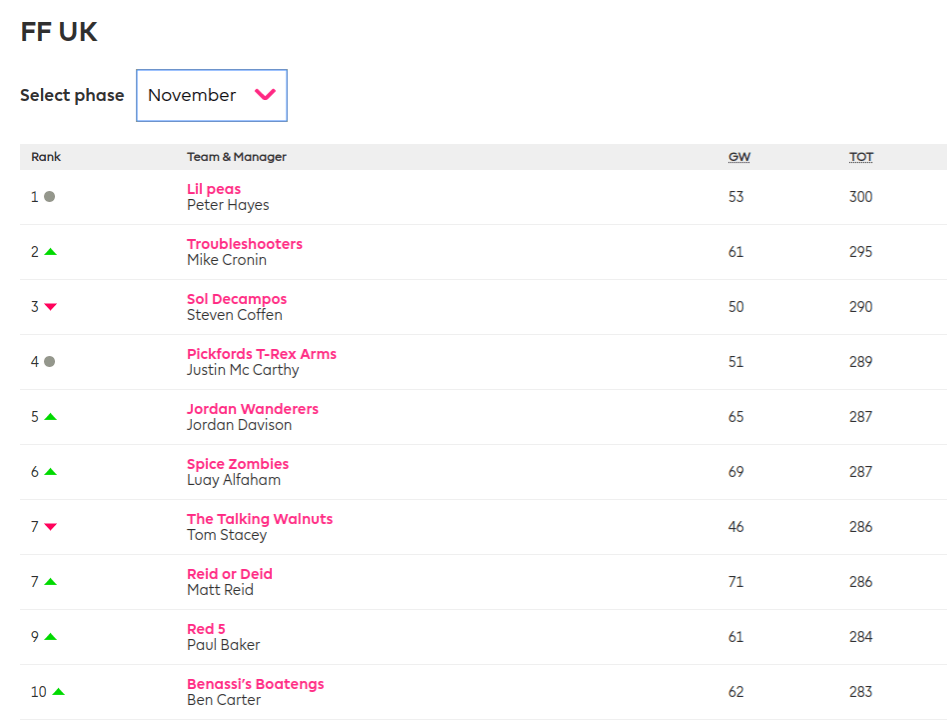Click the pink chevron in the phase selector
947x720 pixels.
(x=265, y=95)
